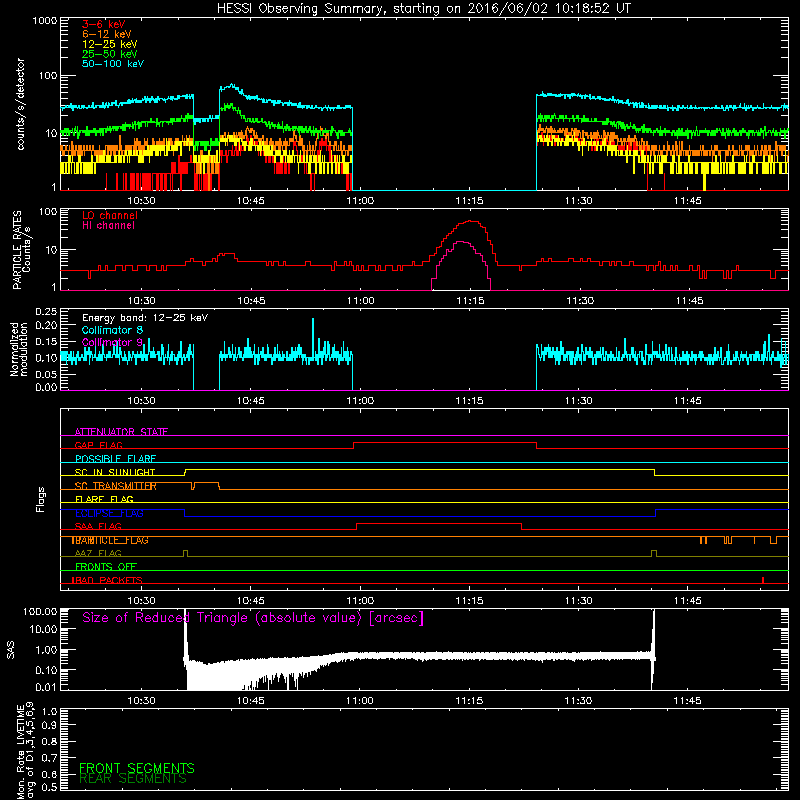Click the 50-100 keV peak near 10:42
The image size is (800, 800).
(232, 85)
